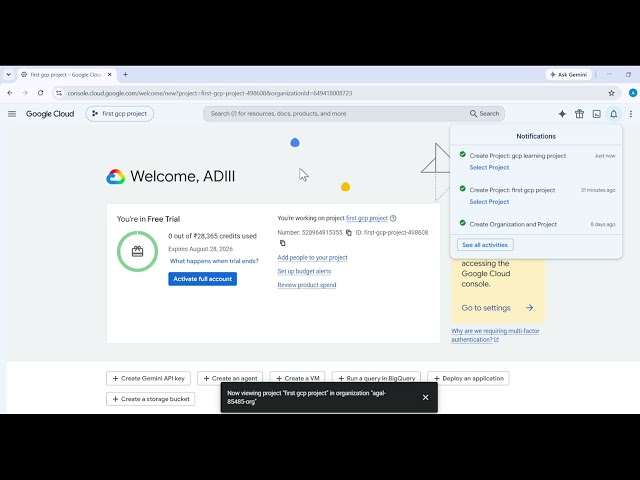Open Set up budget alerts link
The height and width of the screenshot is (480, 640).
pyautogui.click(x=304, y=271)
